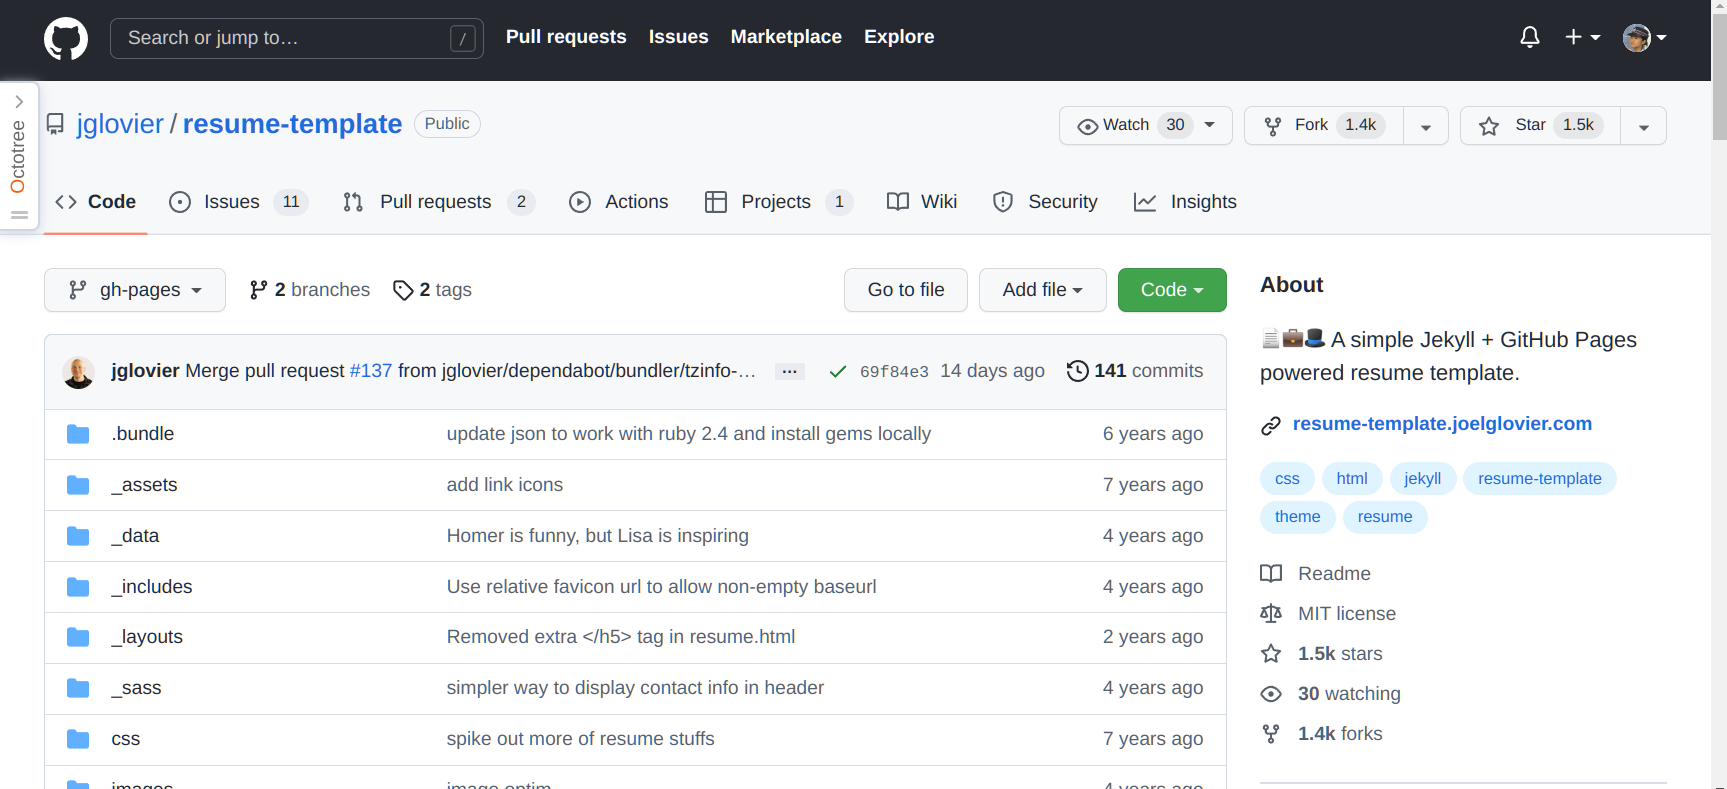Fork the repository
Viewport: 1727px width, 789px height.
pyautogui.click(x=1324, y=125)
